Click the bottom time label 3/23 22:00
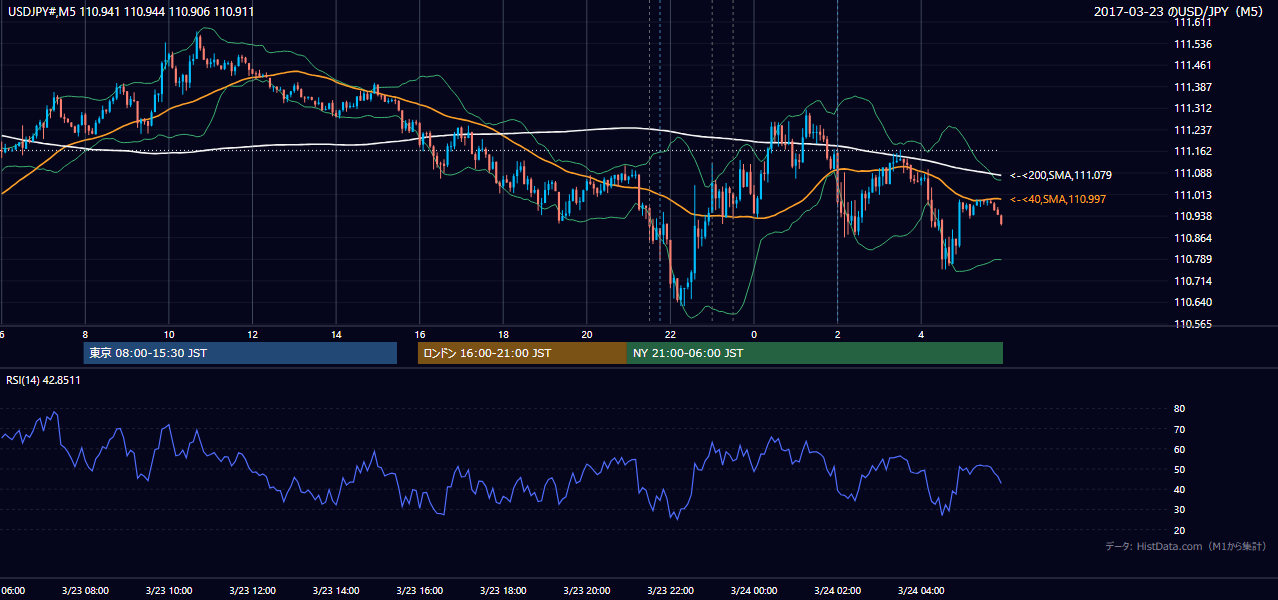The height and width of the screenshot is (600, 1278). point(670,590)
